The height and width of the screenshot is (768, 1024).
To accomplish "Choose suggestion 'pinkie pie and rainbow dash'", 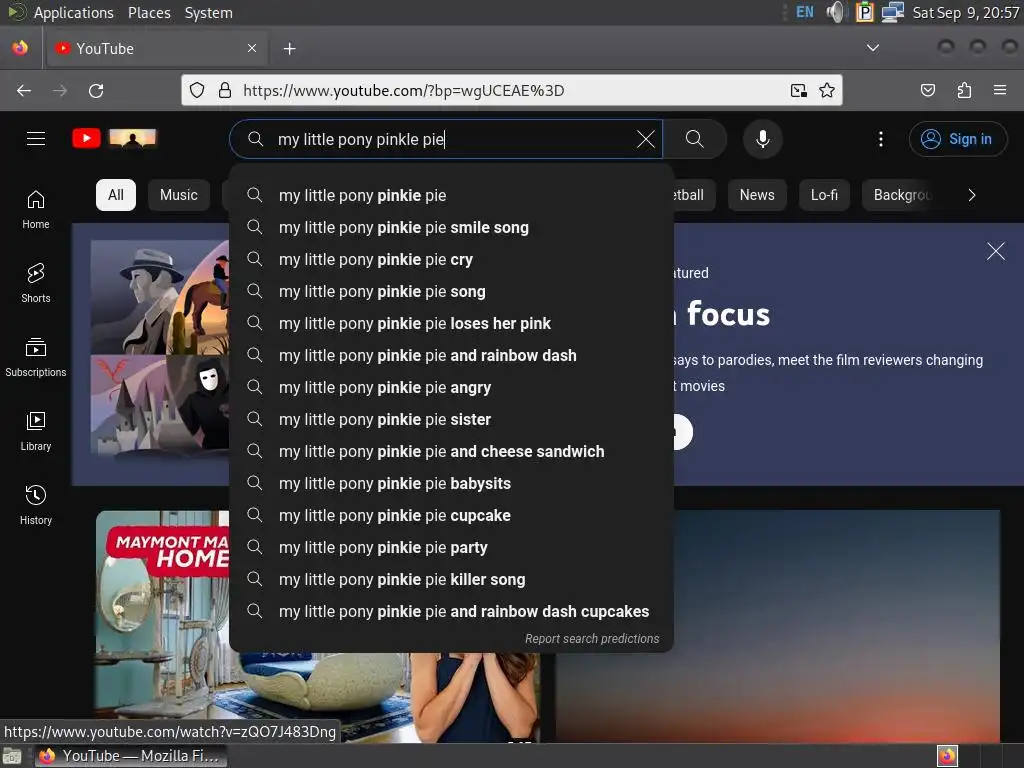I will coord(451,355).
